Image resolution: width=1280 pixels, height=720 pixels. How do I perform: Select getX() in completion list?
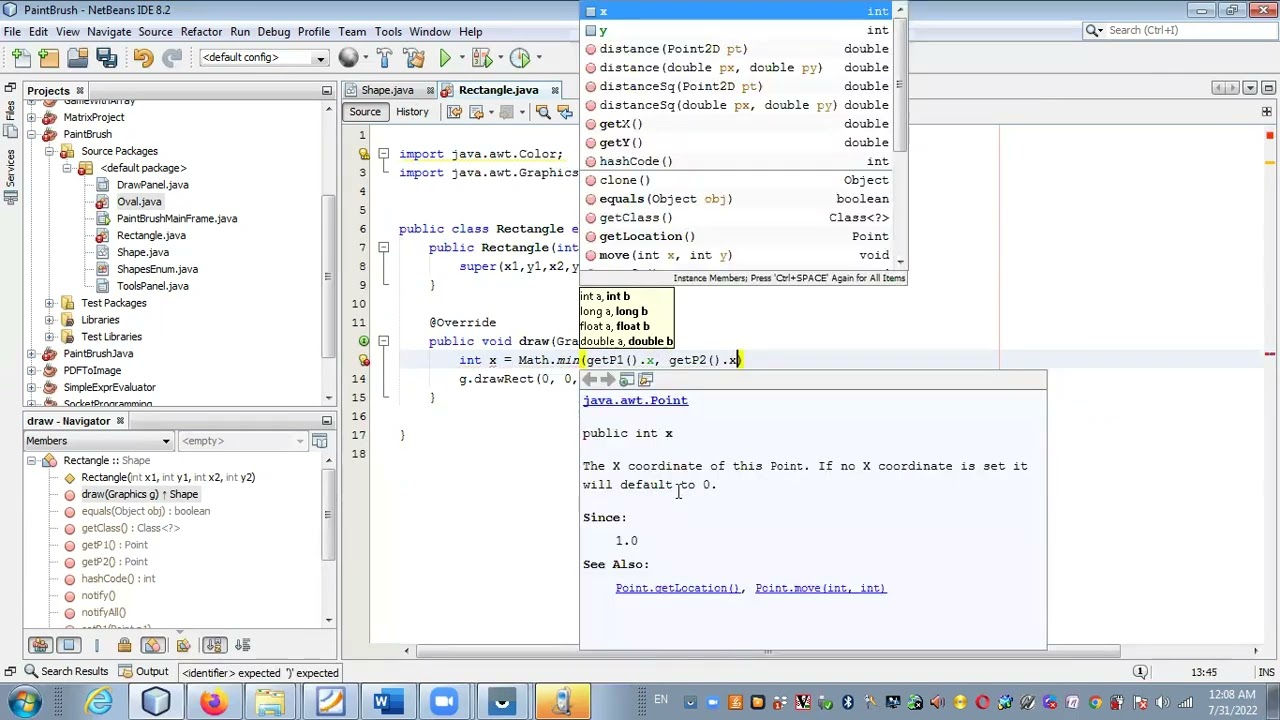click(x=740, y=124)
